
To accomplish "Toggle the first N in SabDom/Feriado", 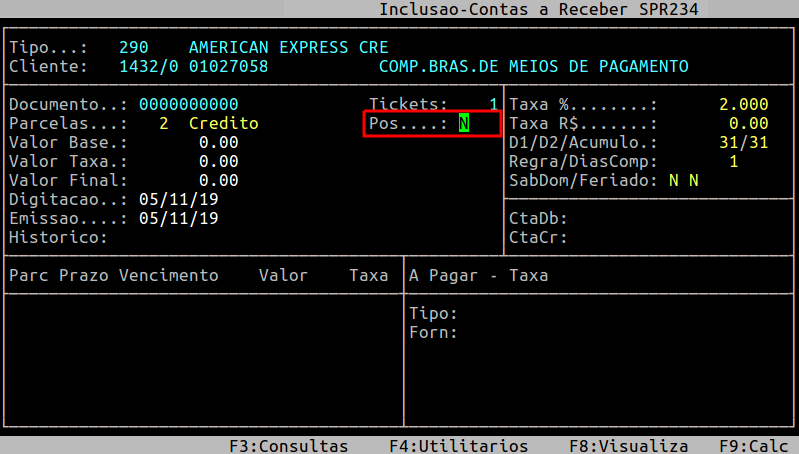I will pyautogui.click(x=674, y=181).
